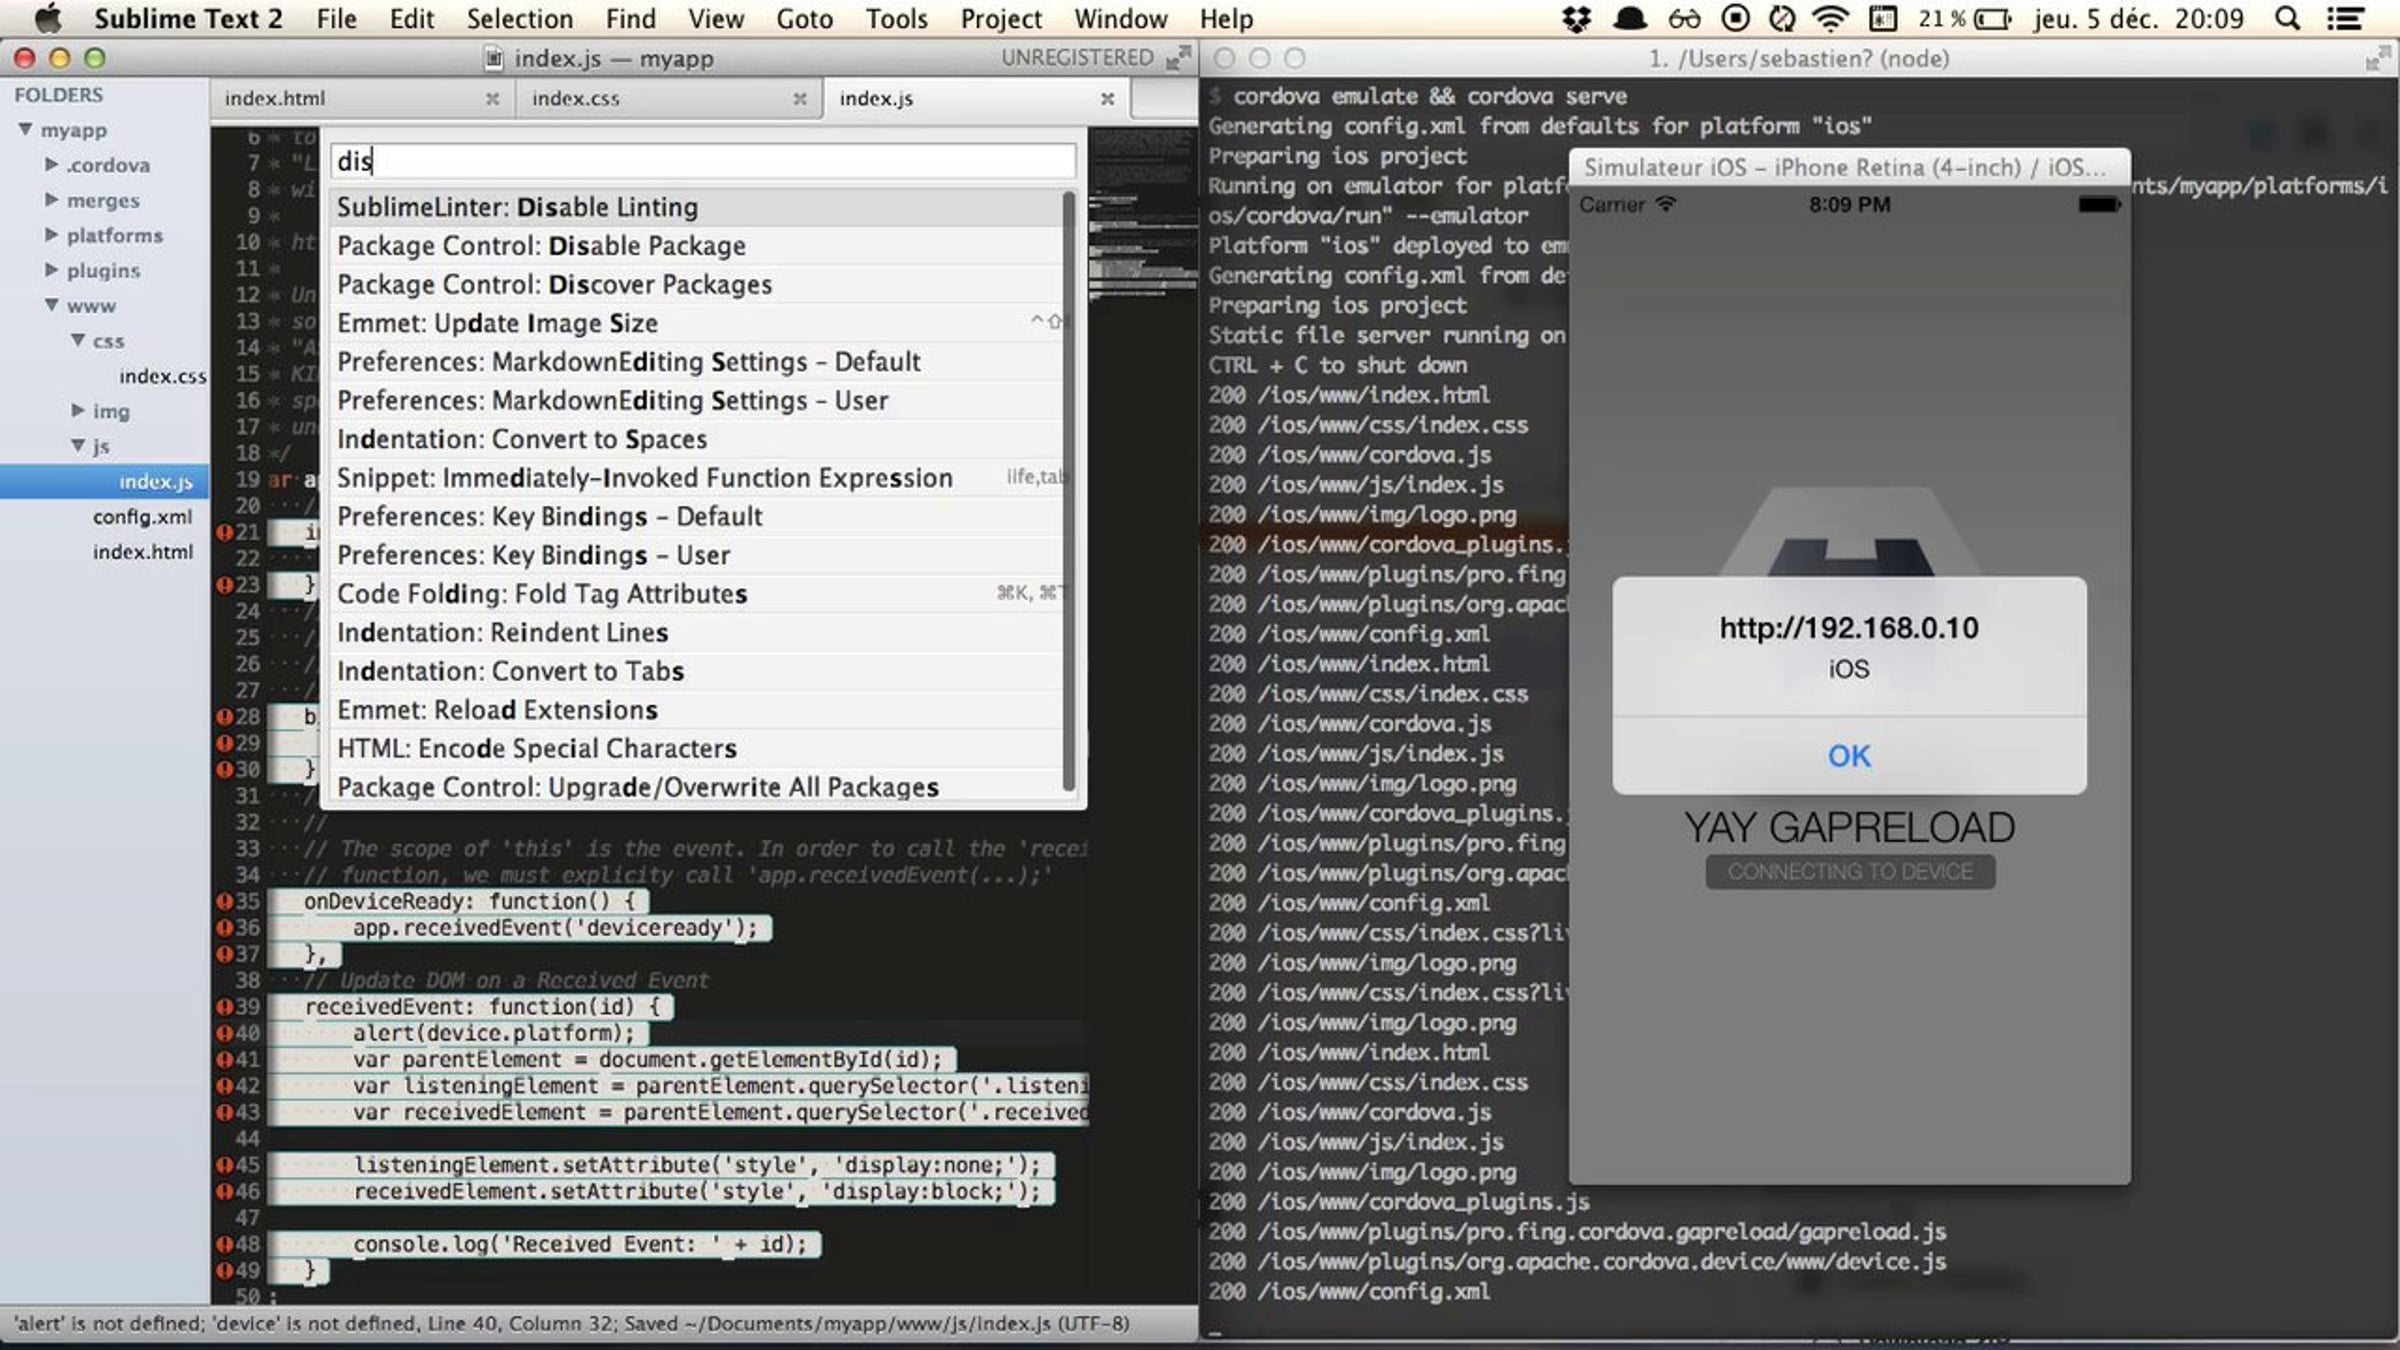Click the battery status icon
The width and height of the screenshot is (2400, 1350).
point(1993,18)
